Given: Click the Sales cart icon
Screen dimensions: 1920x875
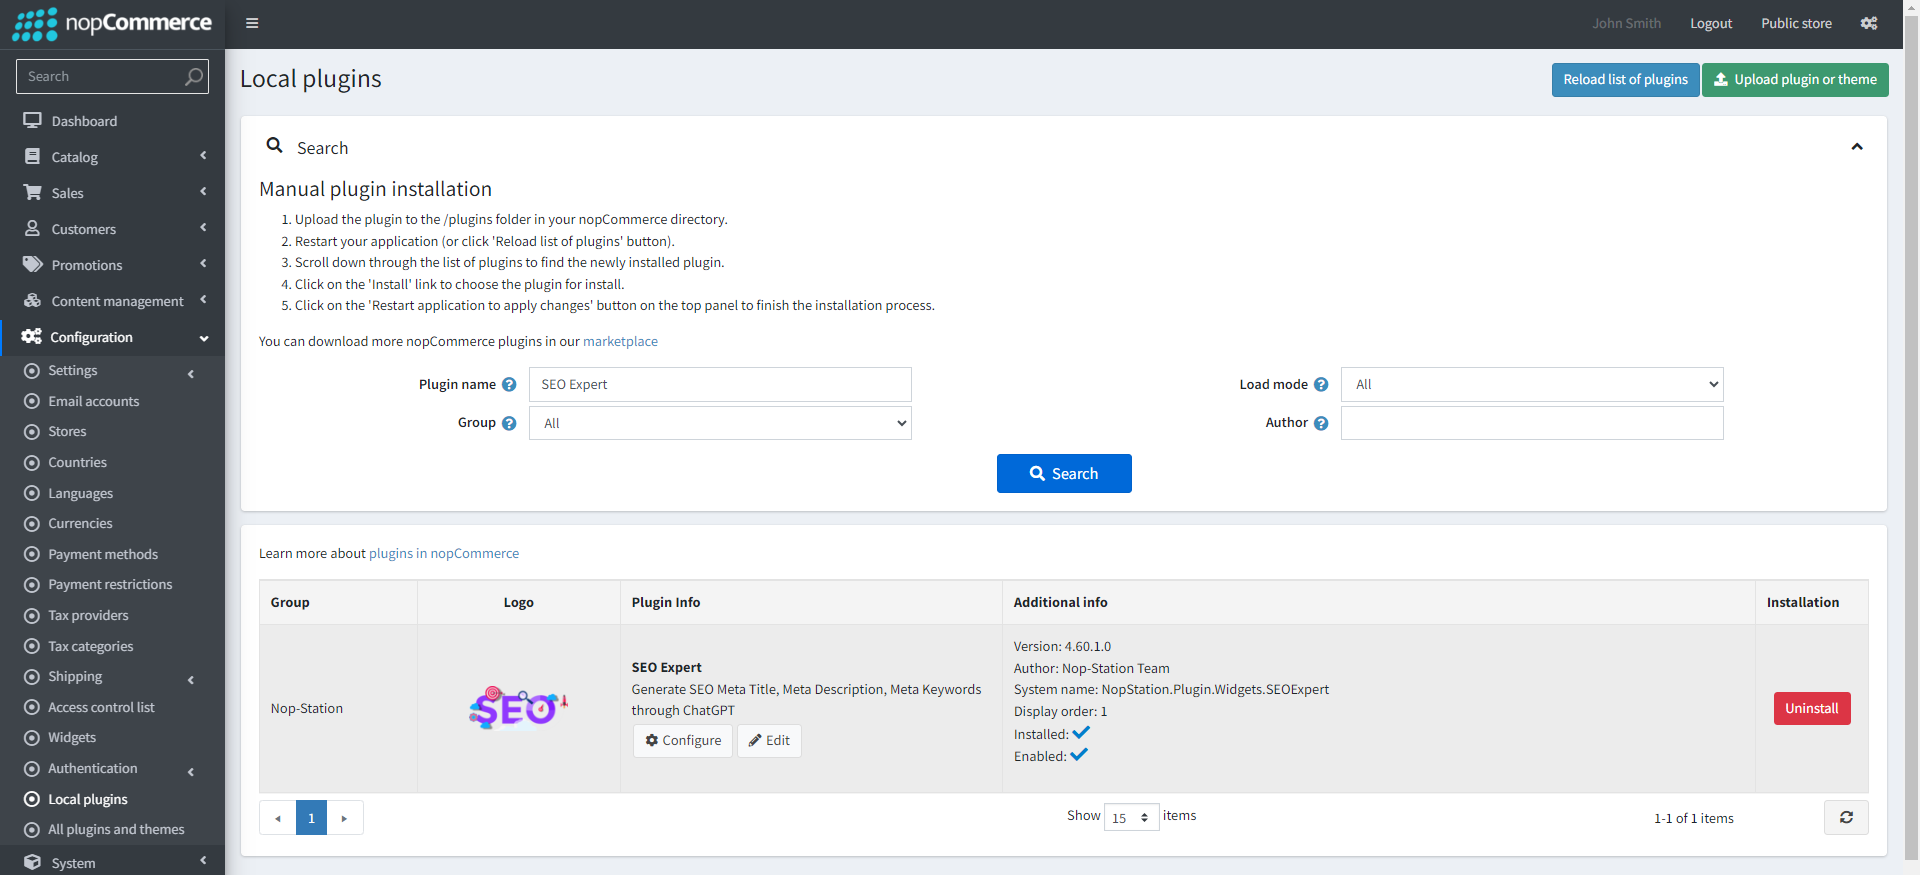Looking at the screenshot, I should coord(33,192).
